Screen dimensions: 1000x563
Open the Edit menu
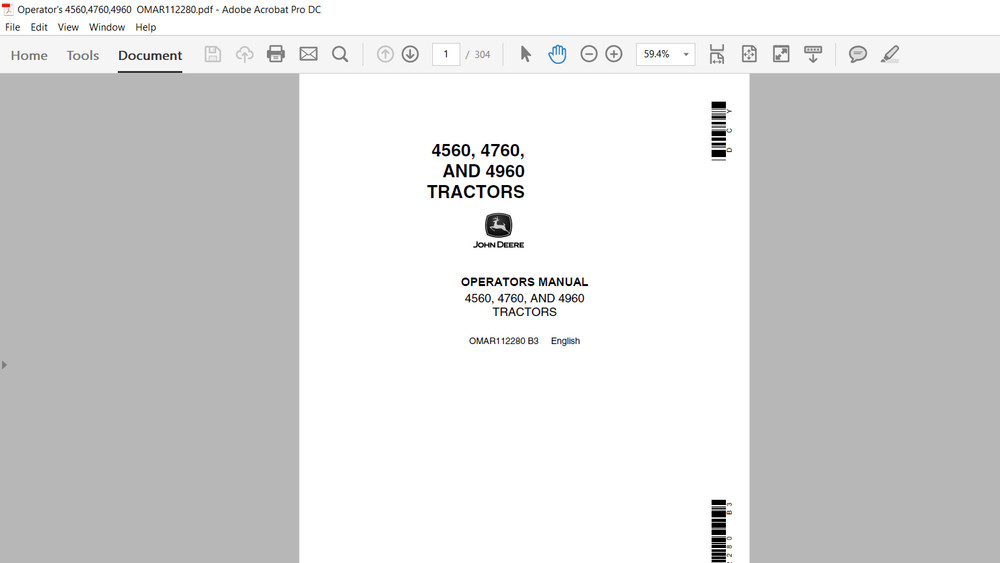[39, 27]
